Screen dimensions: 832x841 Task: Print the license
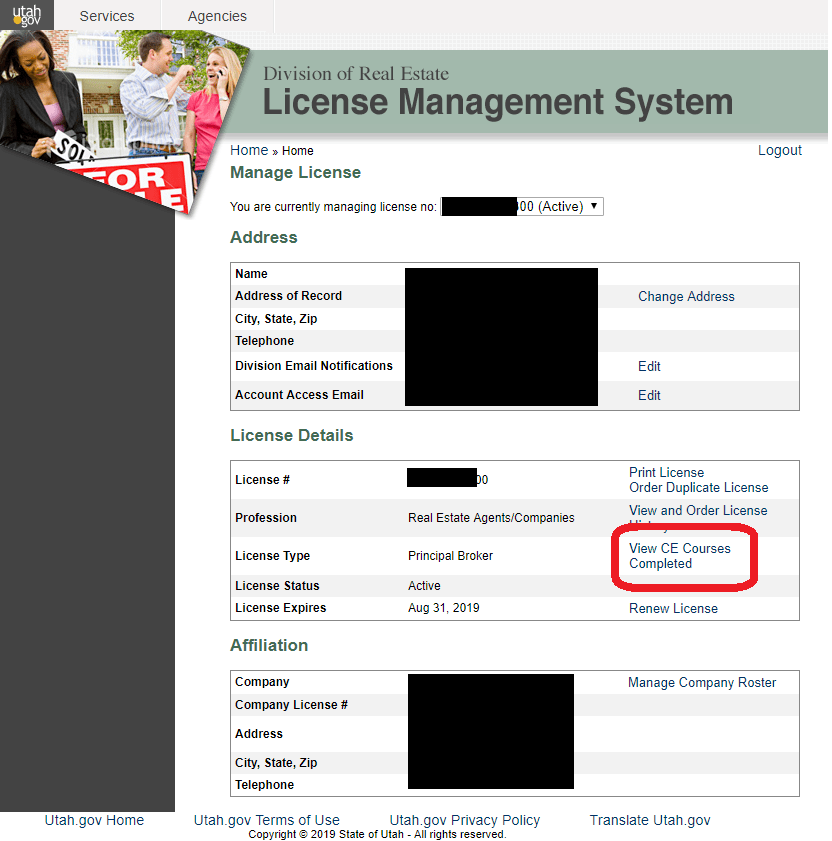[666, 472]
